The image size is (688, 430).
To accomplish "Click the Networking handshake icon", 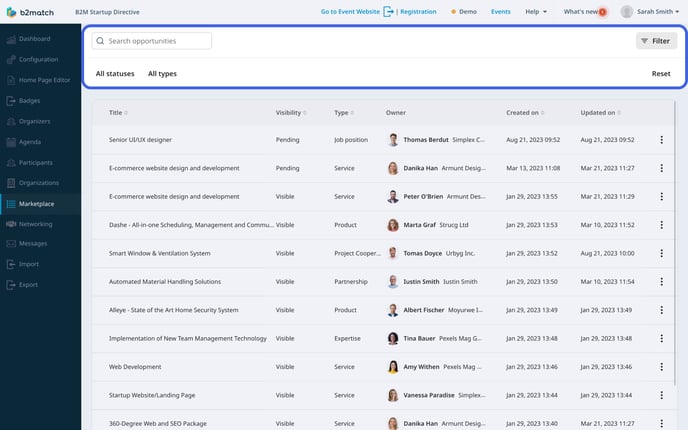I will pyautogui.click(x=11, y=224).
